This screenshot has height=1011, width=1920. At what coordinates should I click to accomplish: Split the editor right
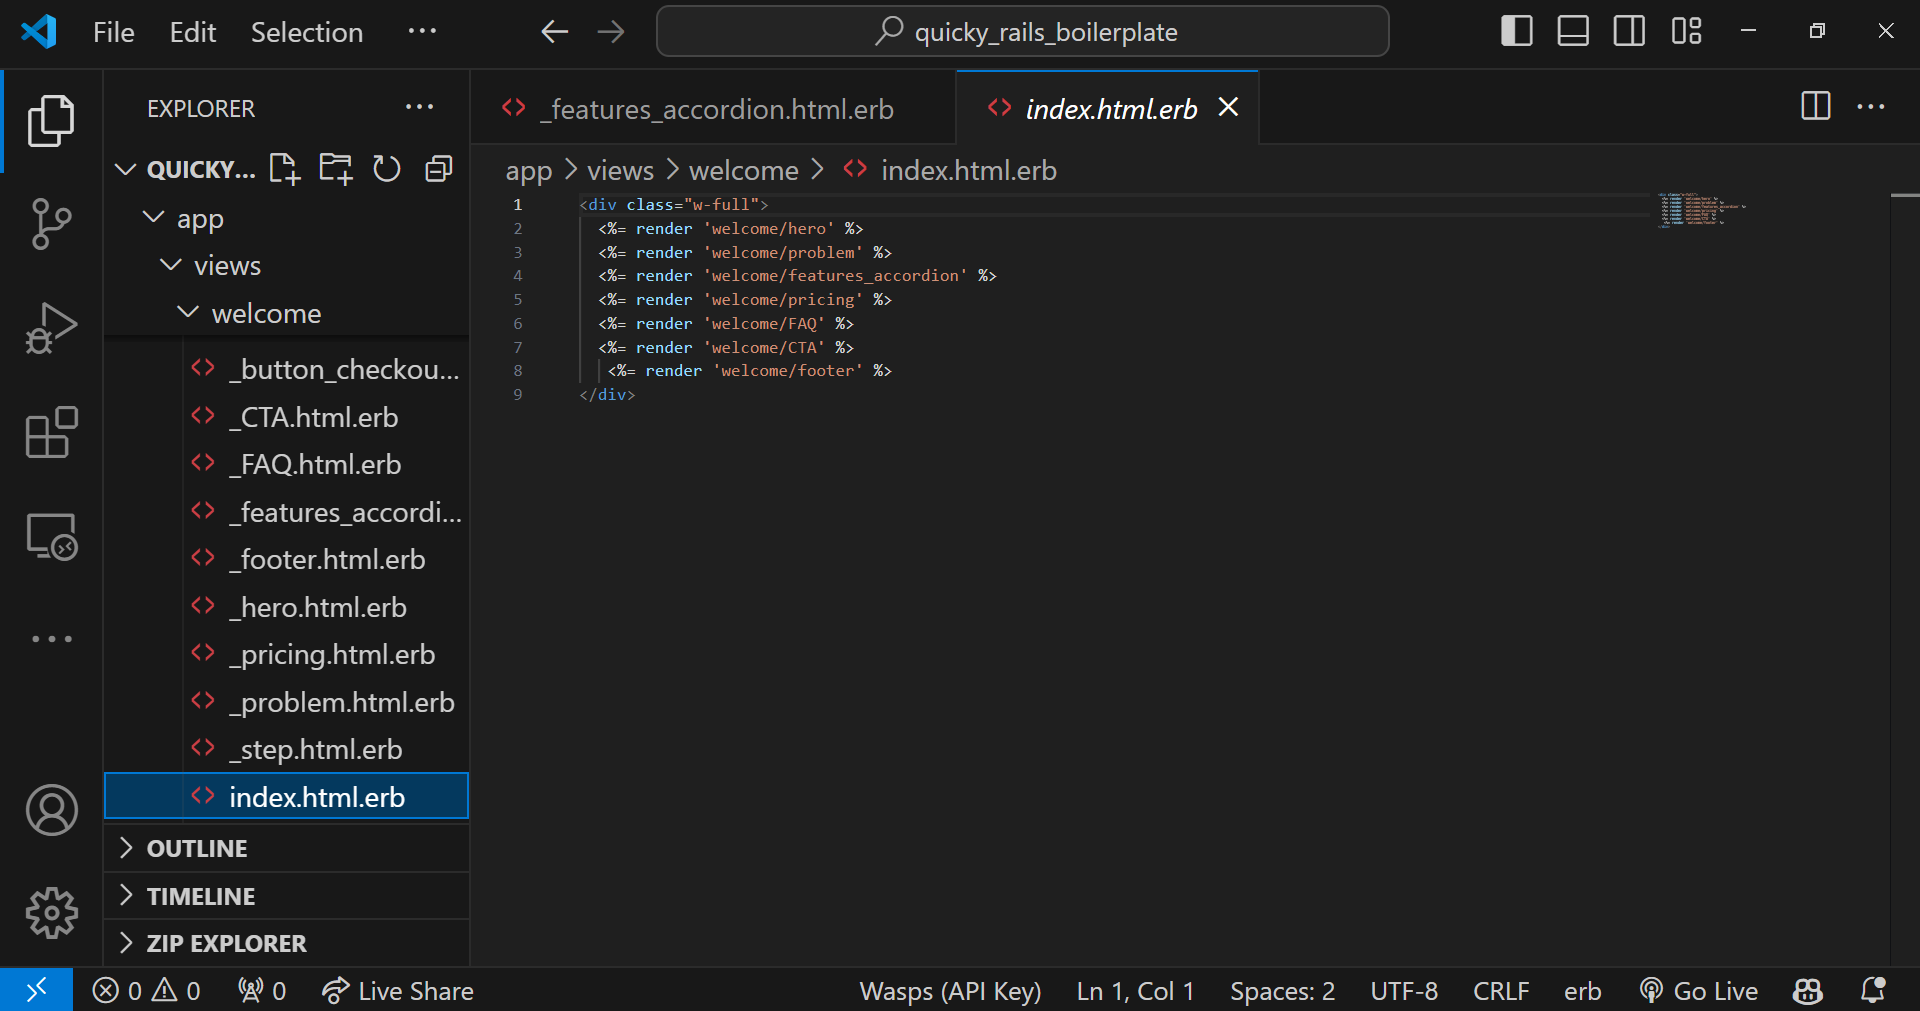pos(1815,107)
